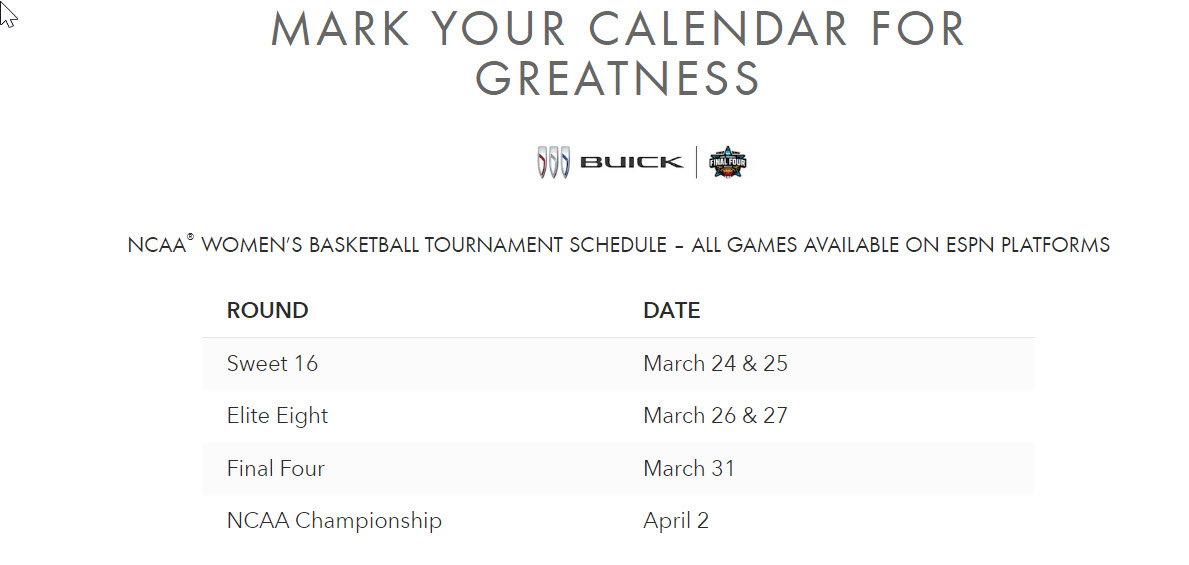The image size is (1189, 565).
Task: Select the NCAA Championship round cell
Action: 334,521
